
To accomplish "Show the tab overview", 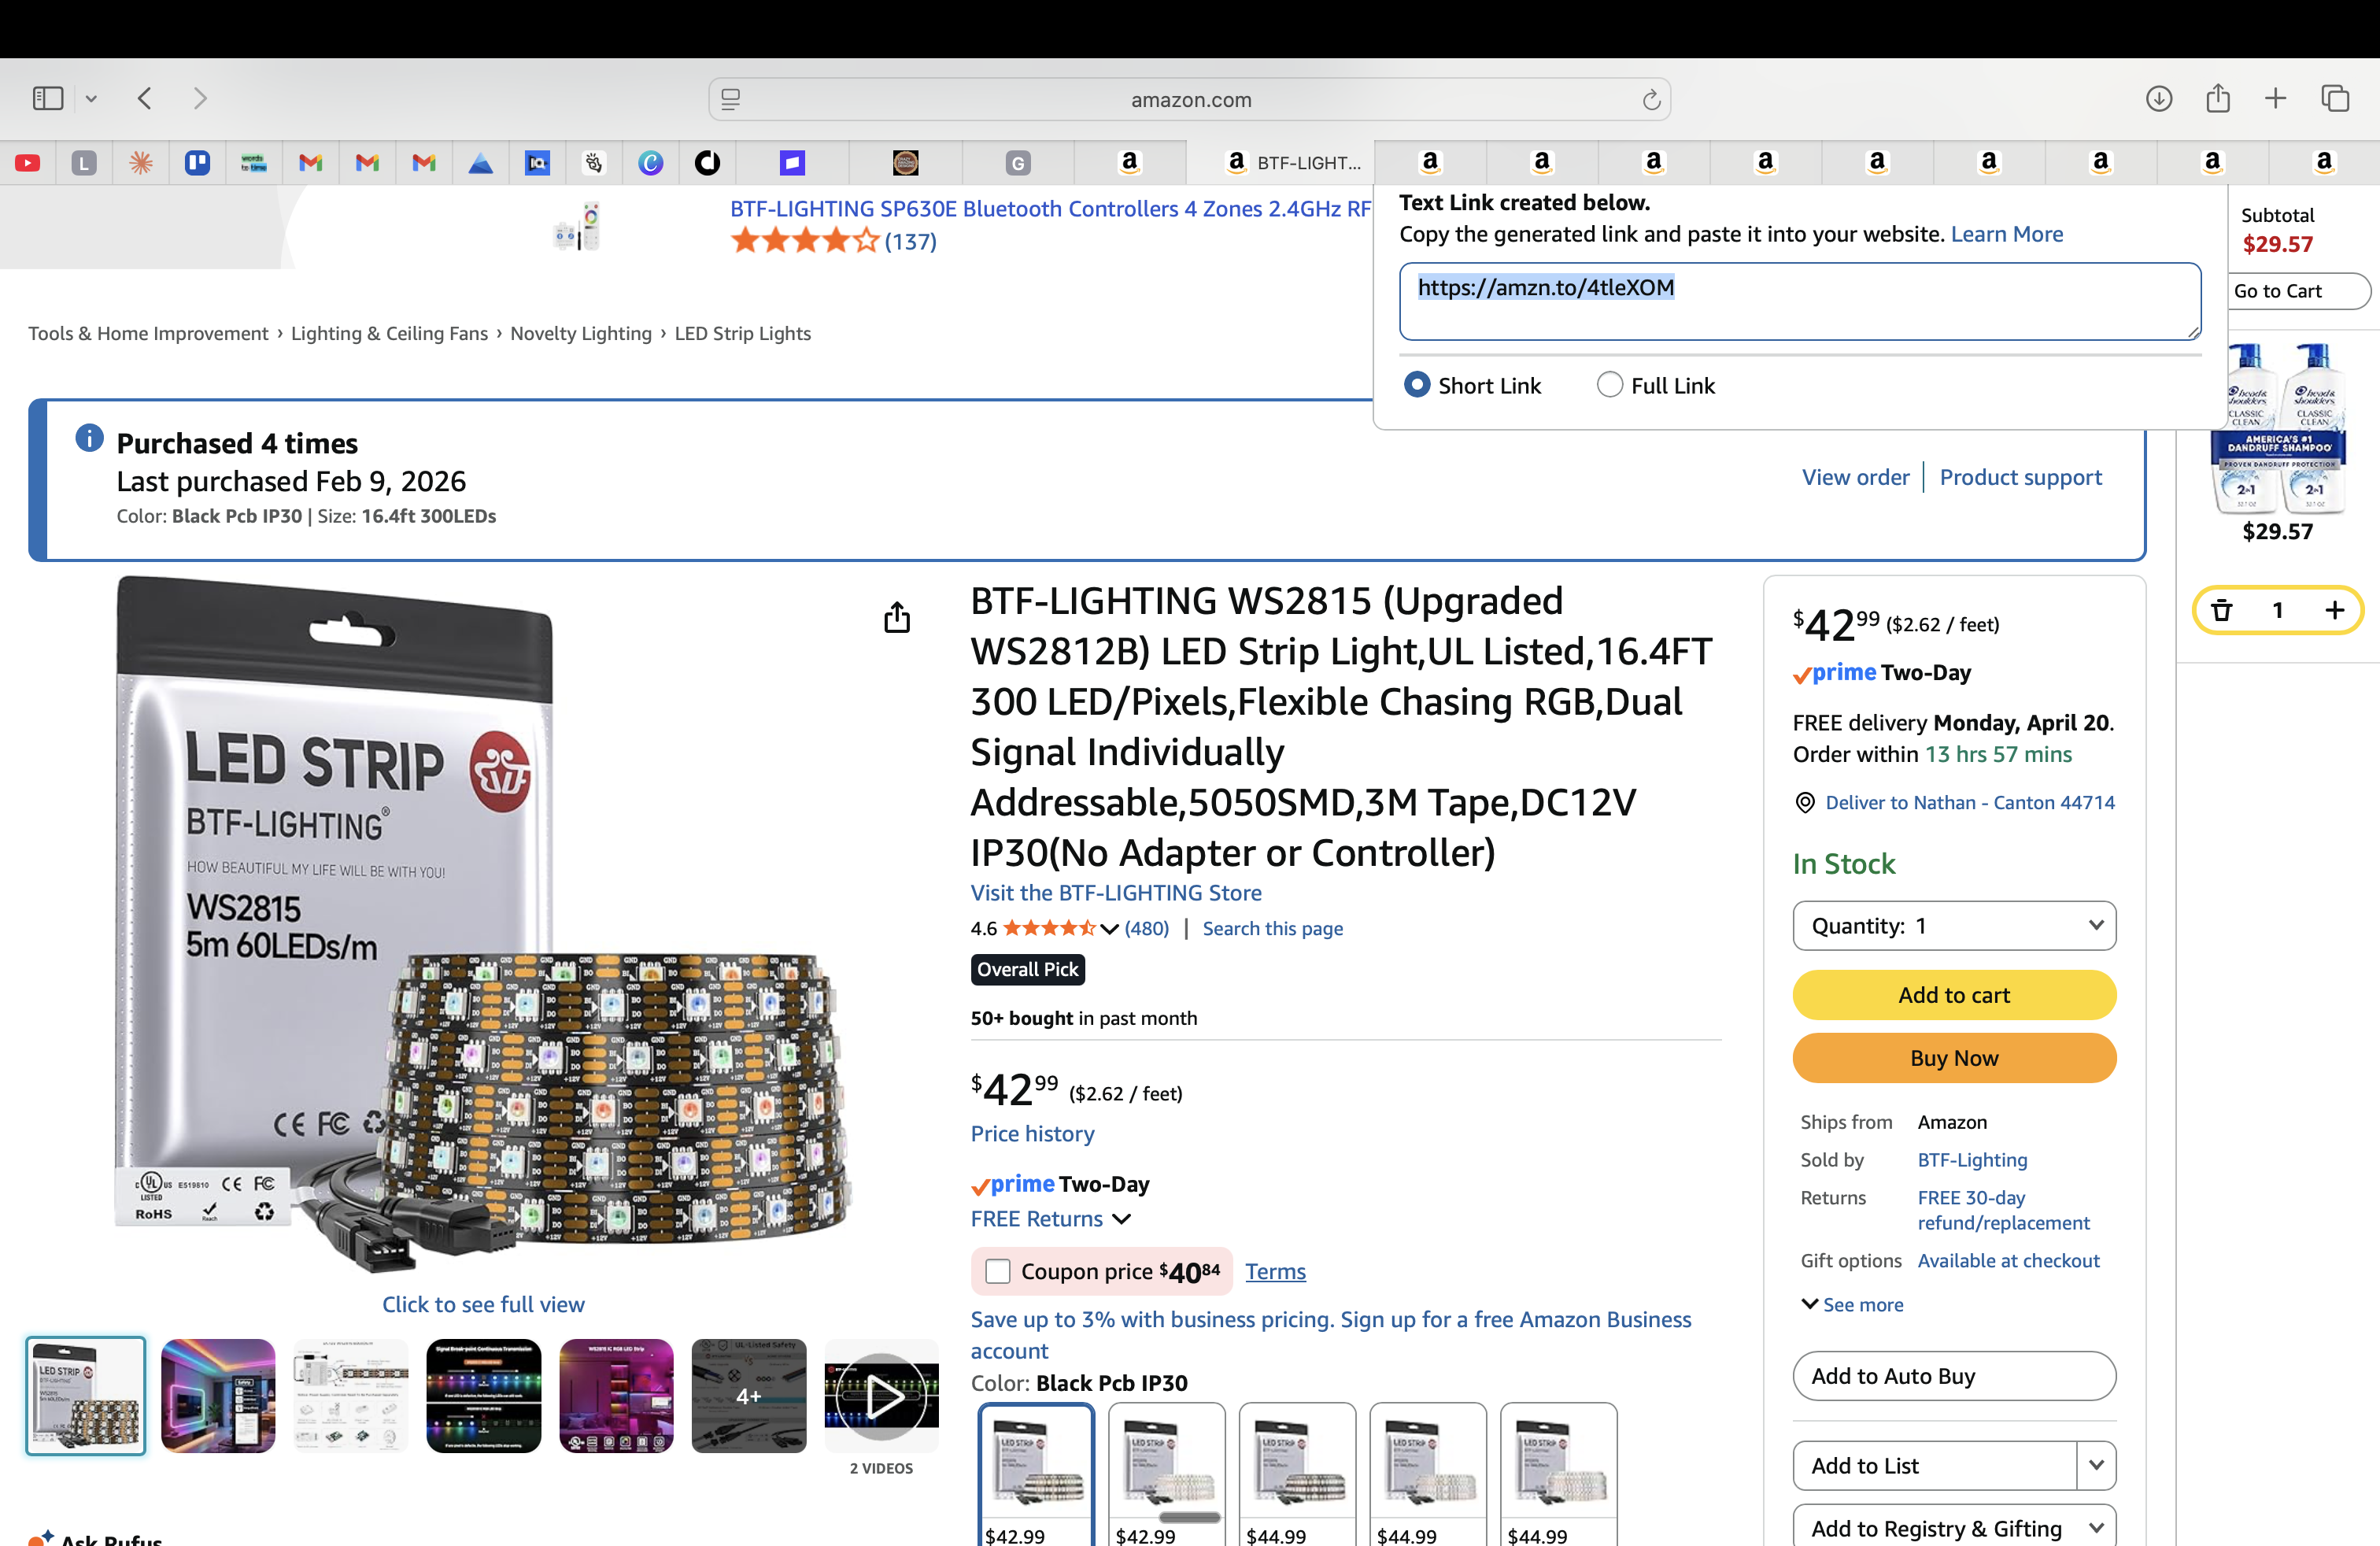I will tap(2335, 98).
